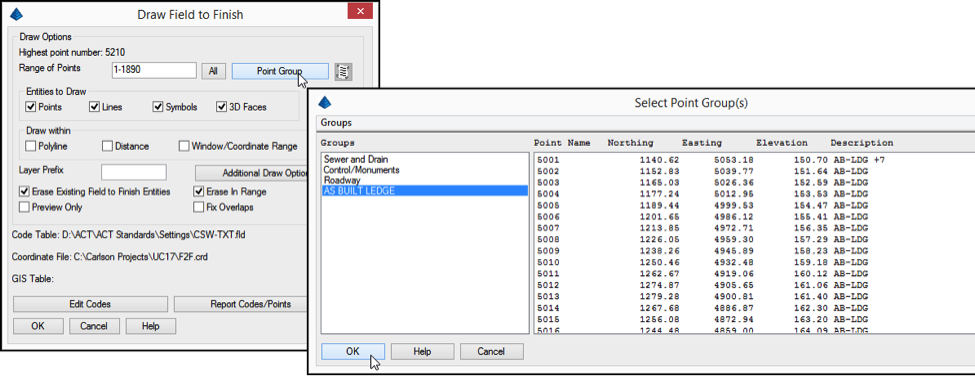This screenshot has width=975, height=382.
Task: Toggle the Lines checkbox
Action: click(x=95, y=107)
